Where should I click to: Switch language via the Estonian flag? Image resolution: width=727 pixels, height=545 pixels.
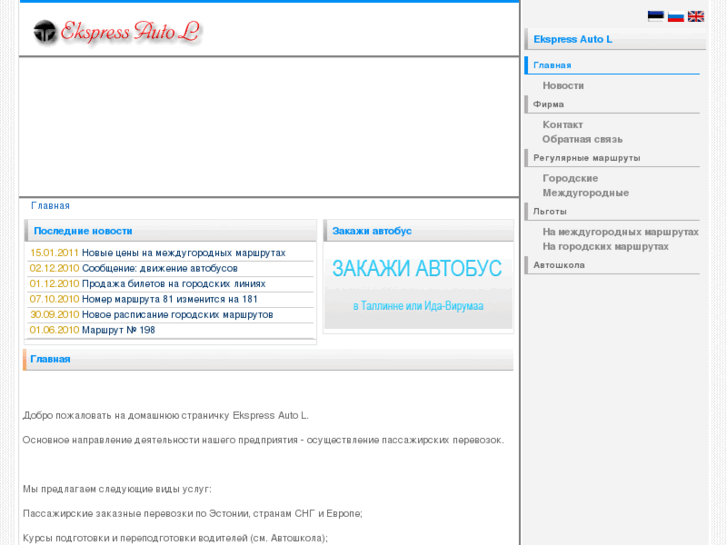656,17
